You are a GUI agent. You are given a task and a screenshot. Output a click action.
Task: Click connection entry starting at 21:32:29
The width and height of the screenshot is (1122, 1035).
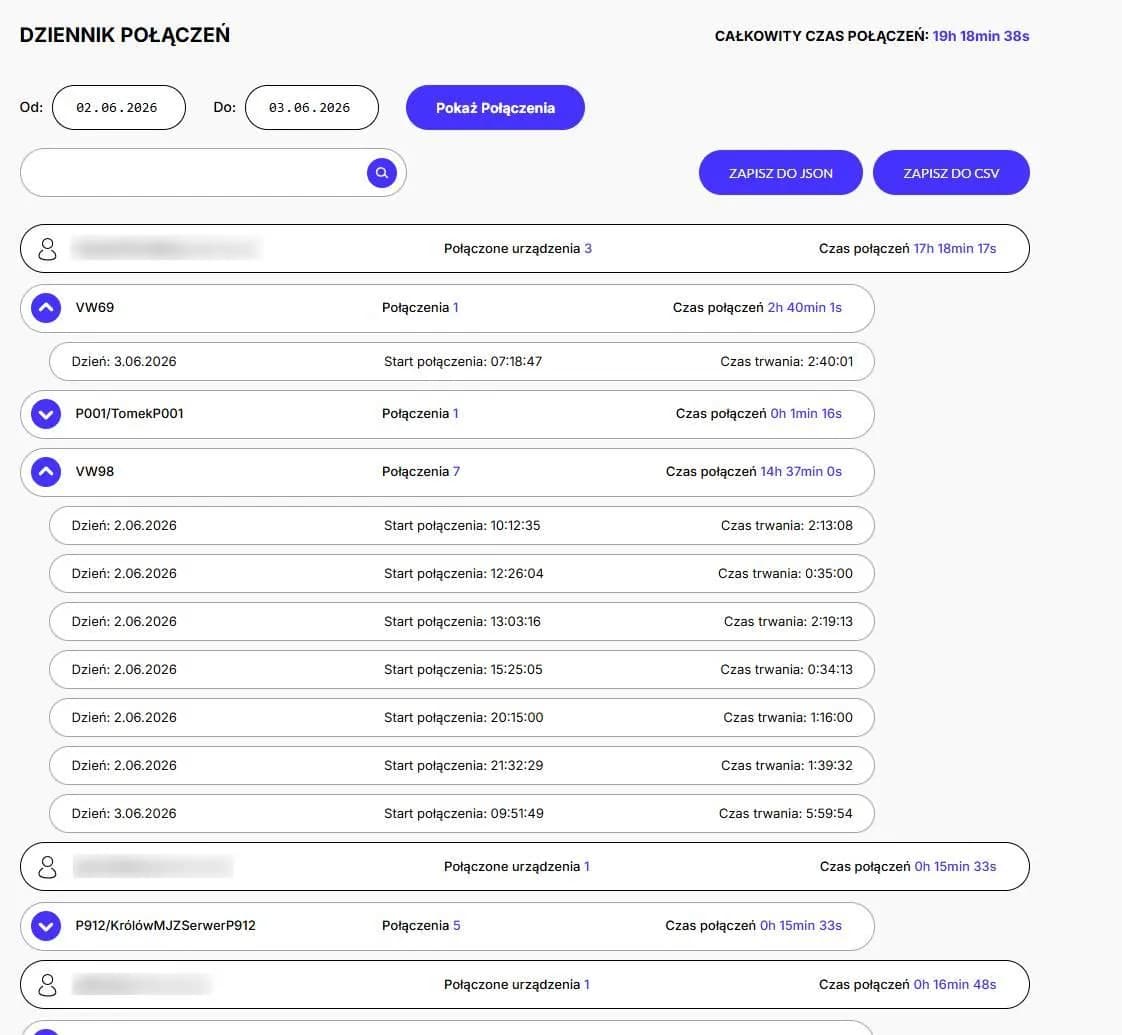pyautogui.click(x=462, y=765)
